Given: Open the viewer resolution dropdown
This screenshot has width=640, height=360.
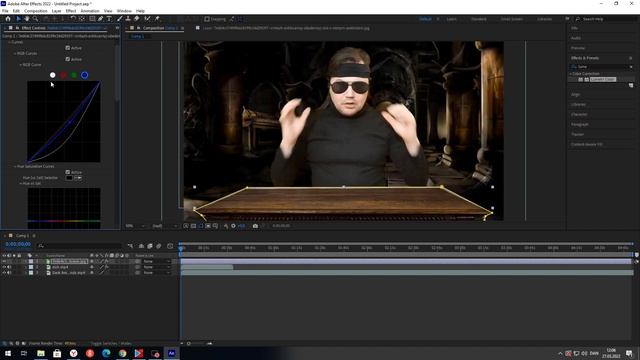Looking at the screenshot, I should point(164,226).
